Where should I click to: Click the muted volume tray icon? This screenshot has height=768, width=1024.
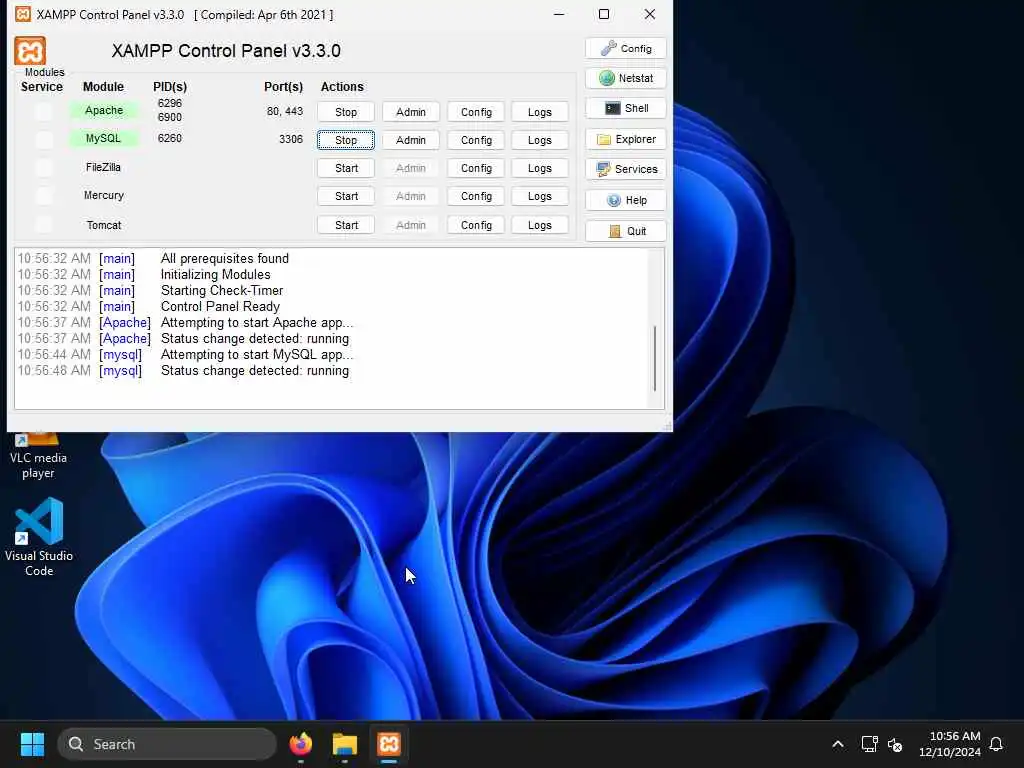tap(895, 744)
